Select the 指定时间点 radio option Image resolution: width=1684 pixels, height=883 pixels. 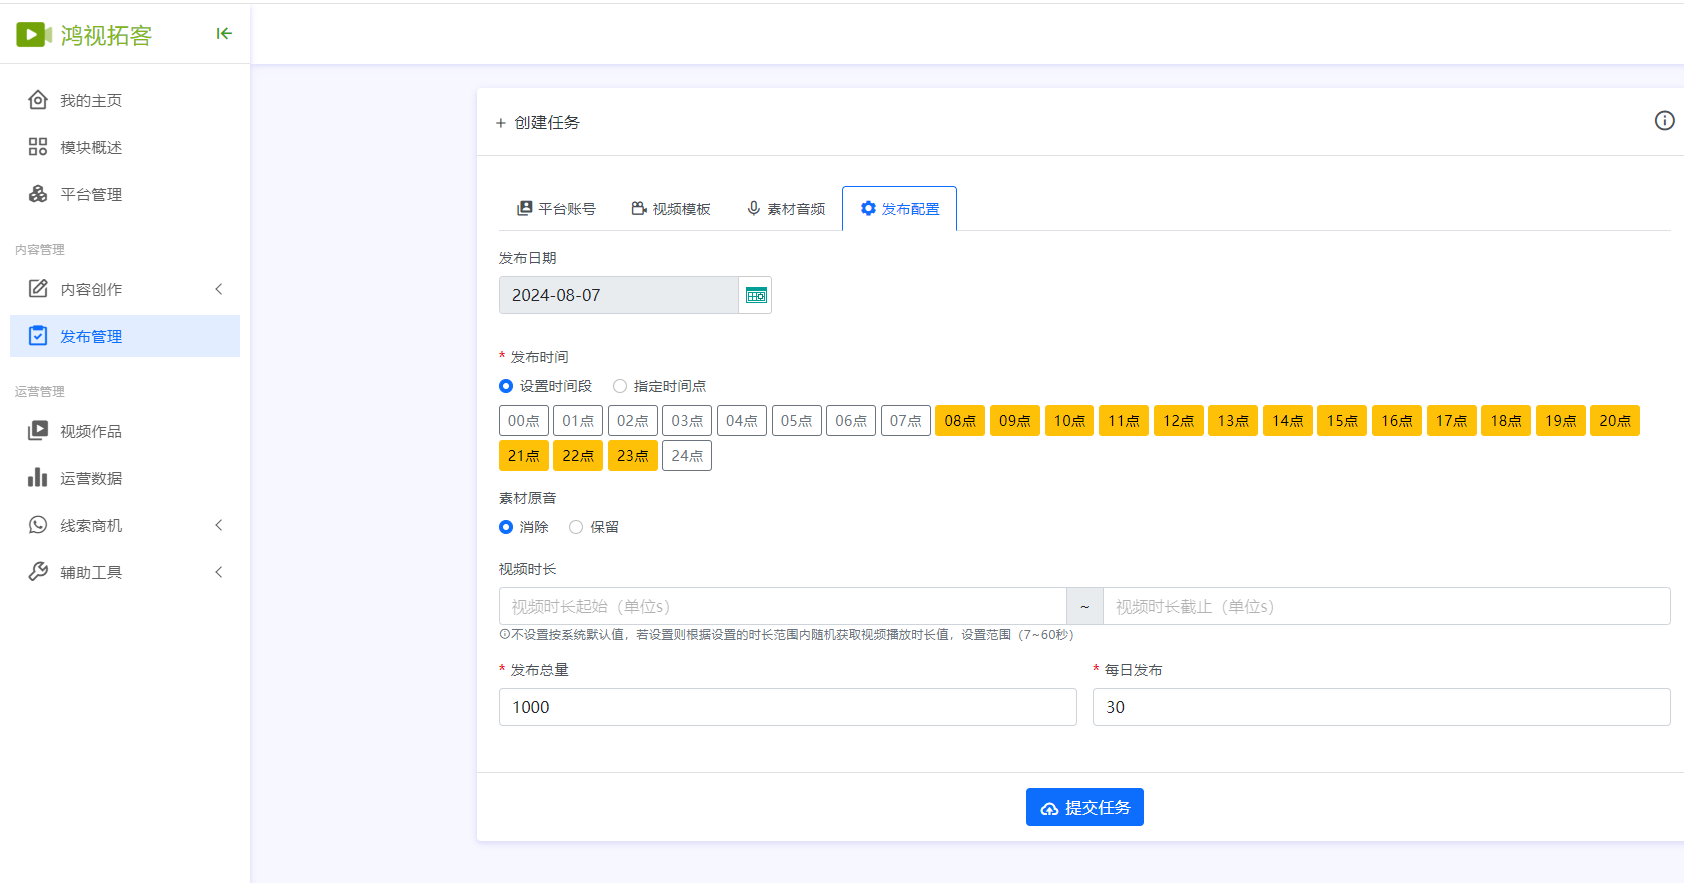pyautogui.click(x=620, y=386)
